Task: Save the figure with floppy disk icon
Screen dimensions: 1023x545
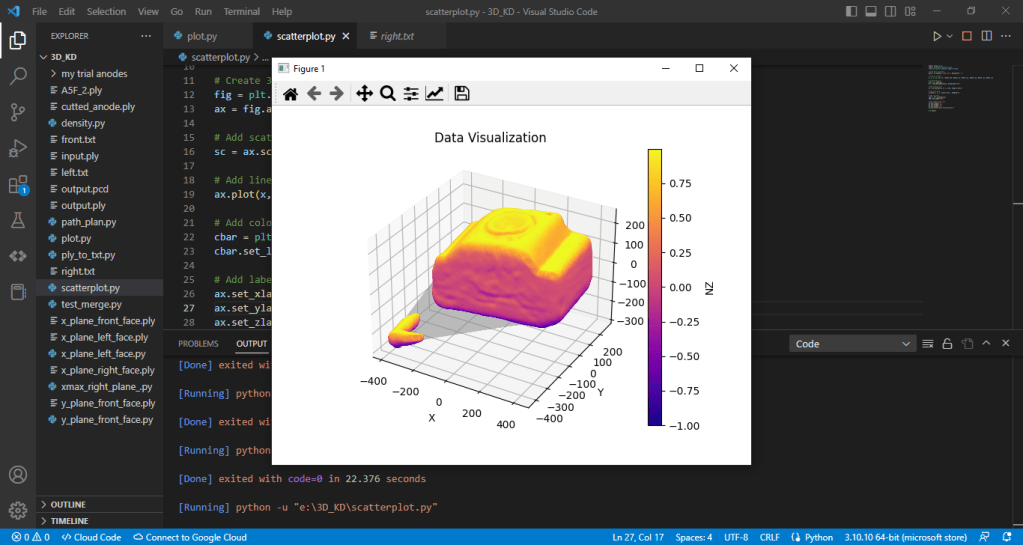Action: coord(462,94)
